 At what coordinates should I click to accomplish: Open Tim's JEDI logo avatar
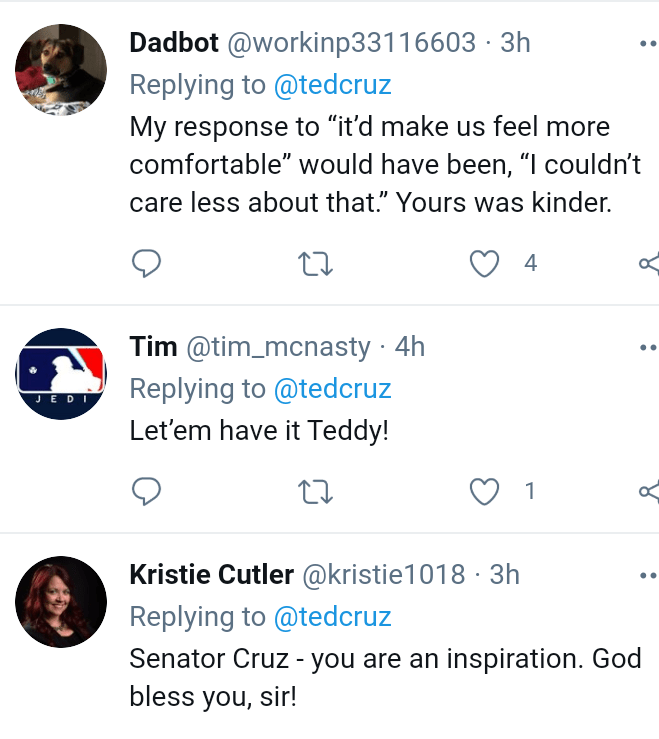tap(61, 373)
